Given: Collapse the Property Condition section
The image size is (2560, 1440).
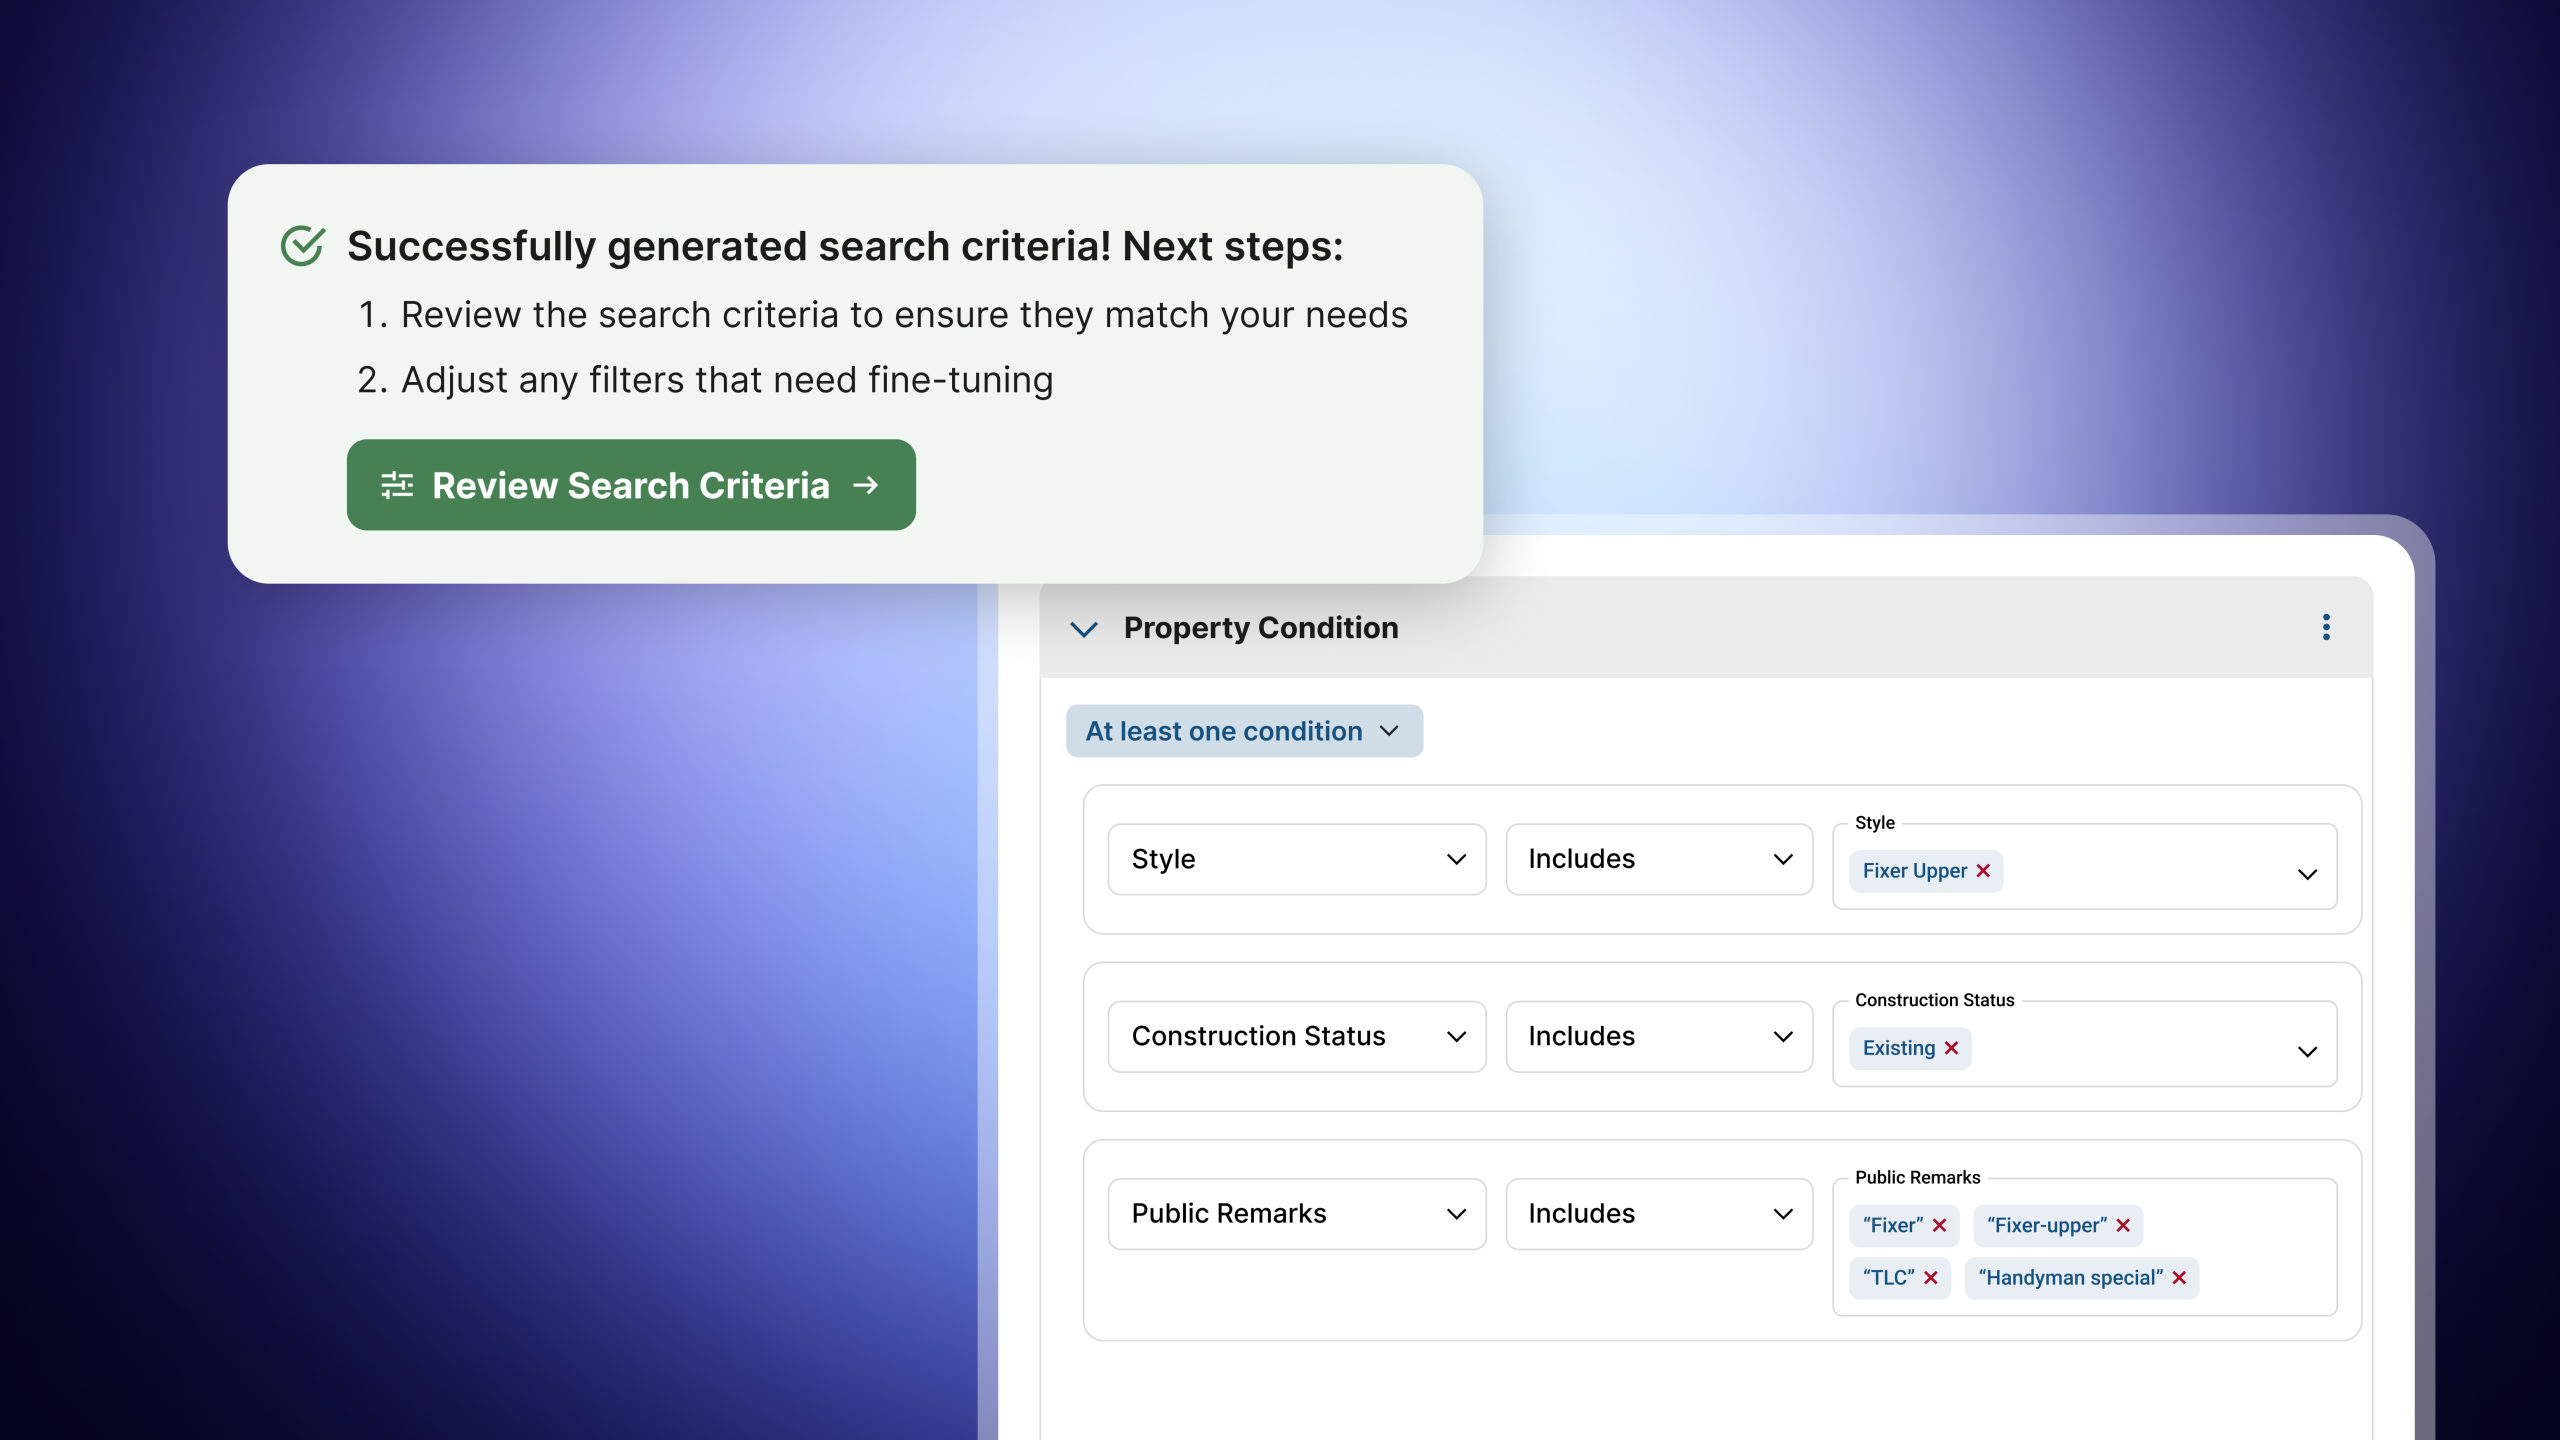Looking at the screenshot, I should point(1084,629).
